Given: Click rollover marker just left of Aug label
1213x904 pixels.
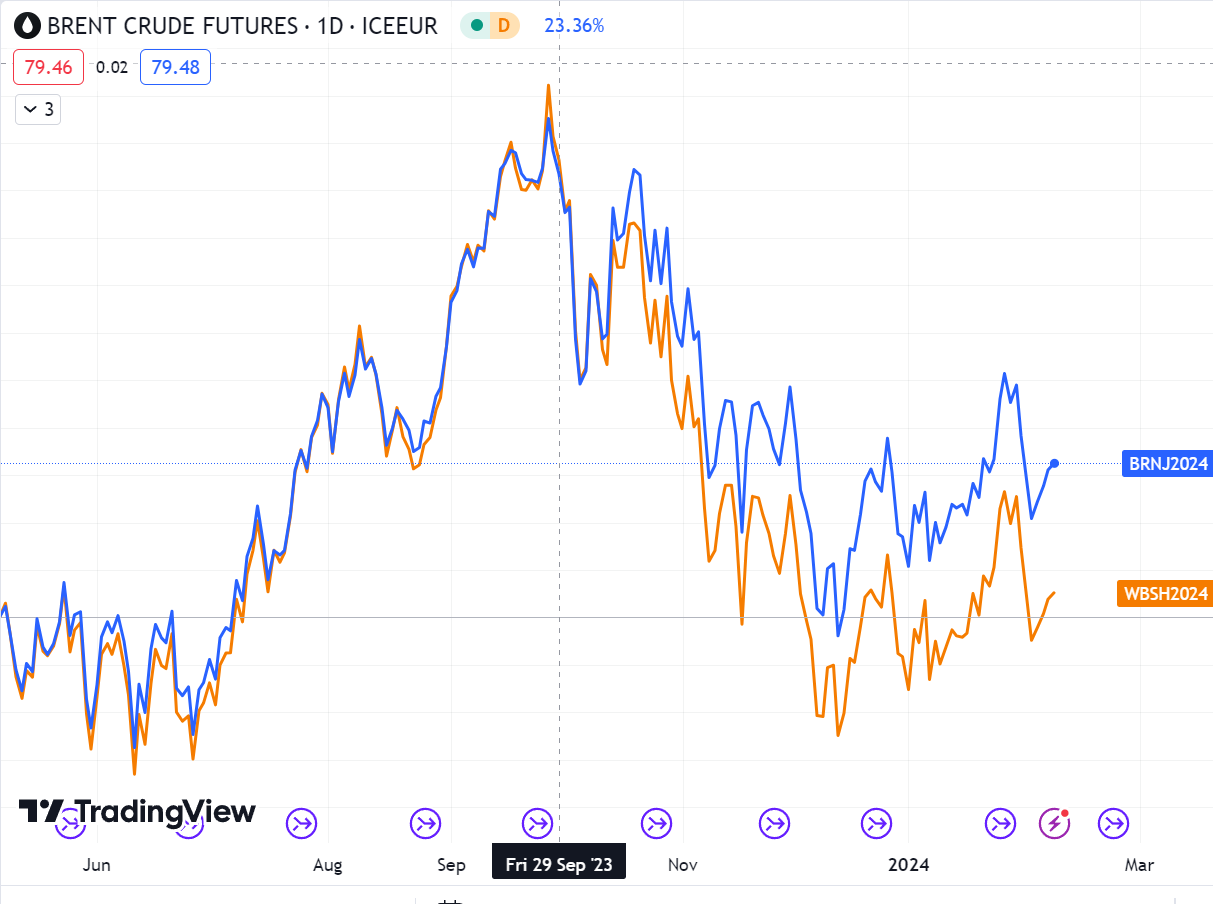Looking at the screenshot, I should [x=301, y=823].
